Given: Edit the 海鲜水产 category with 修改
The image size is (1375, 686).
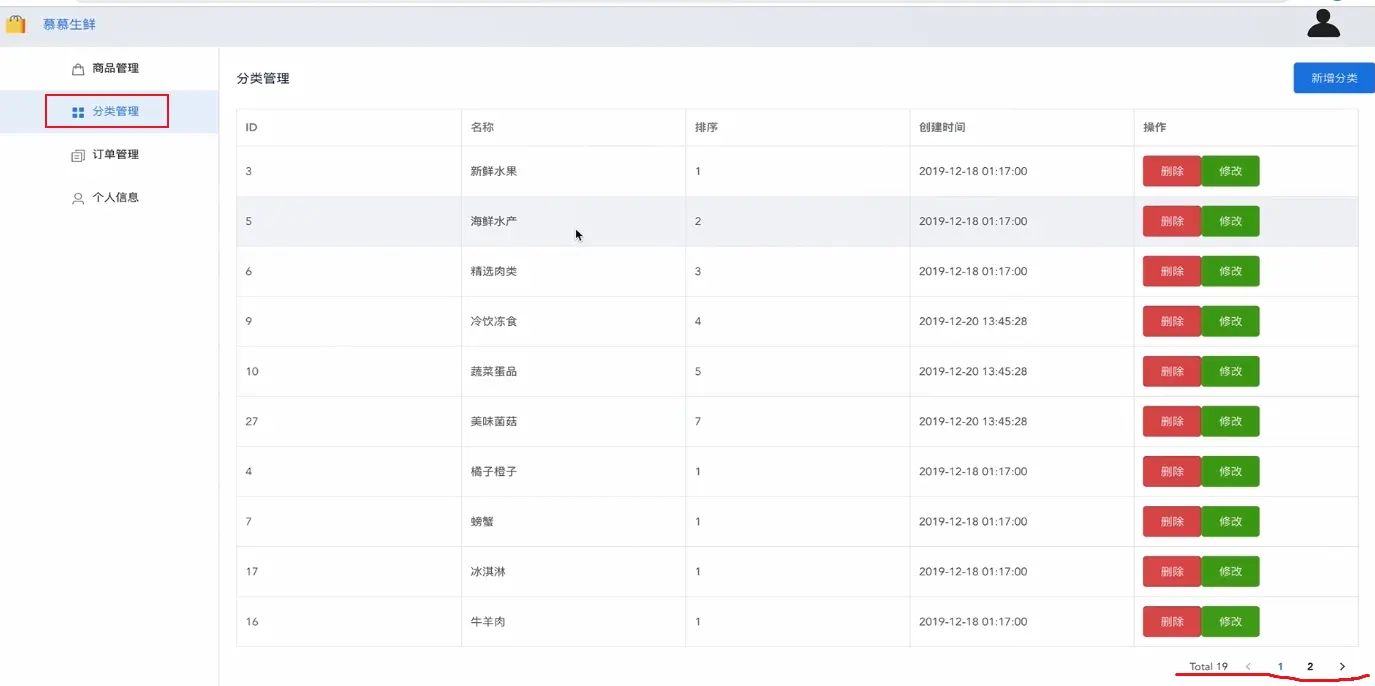Looking at the screenshot, I should point(1230,221).
